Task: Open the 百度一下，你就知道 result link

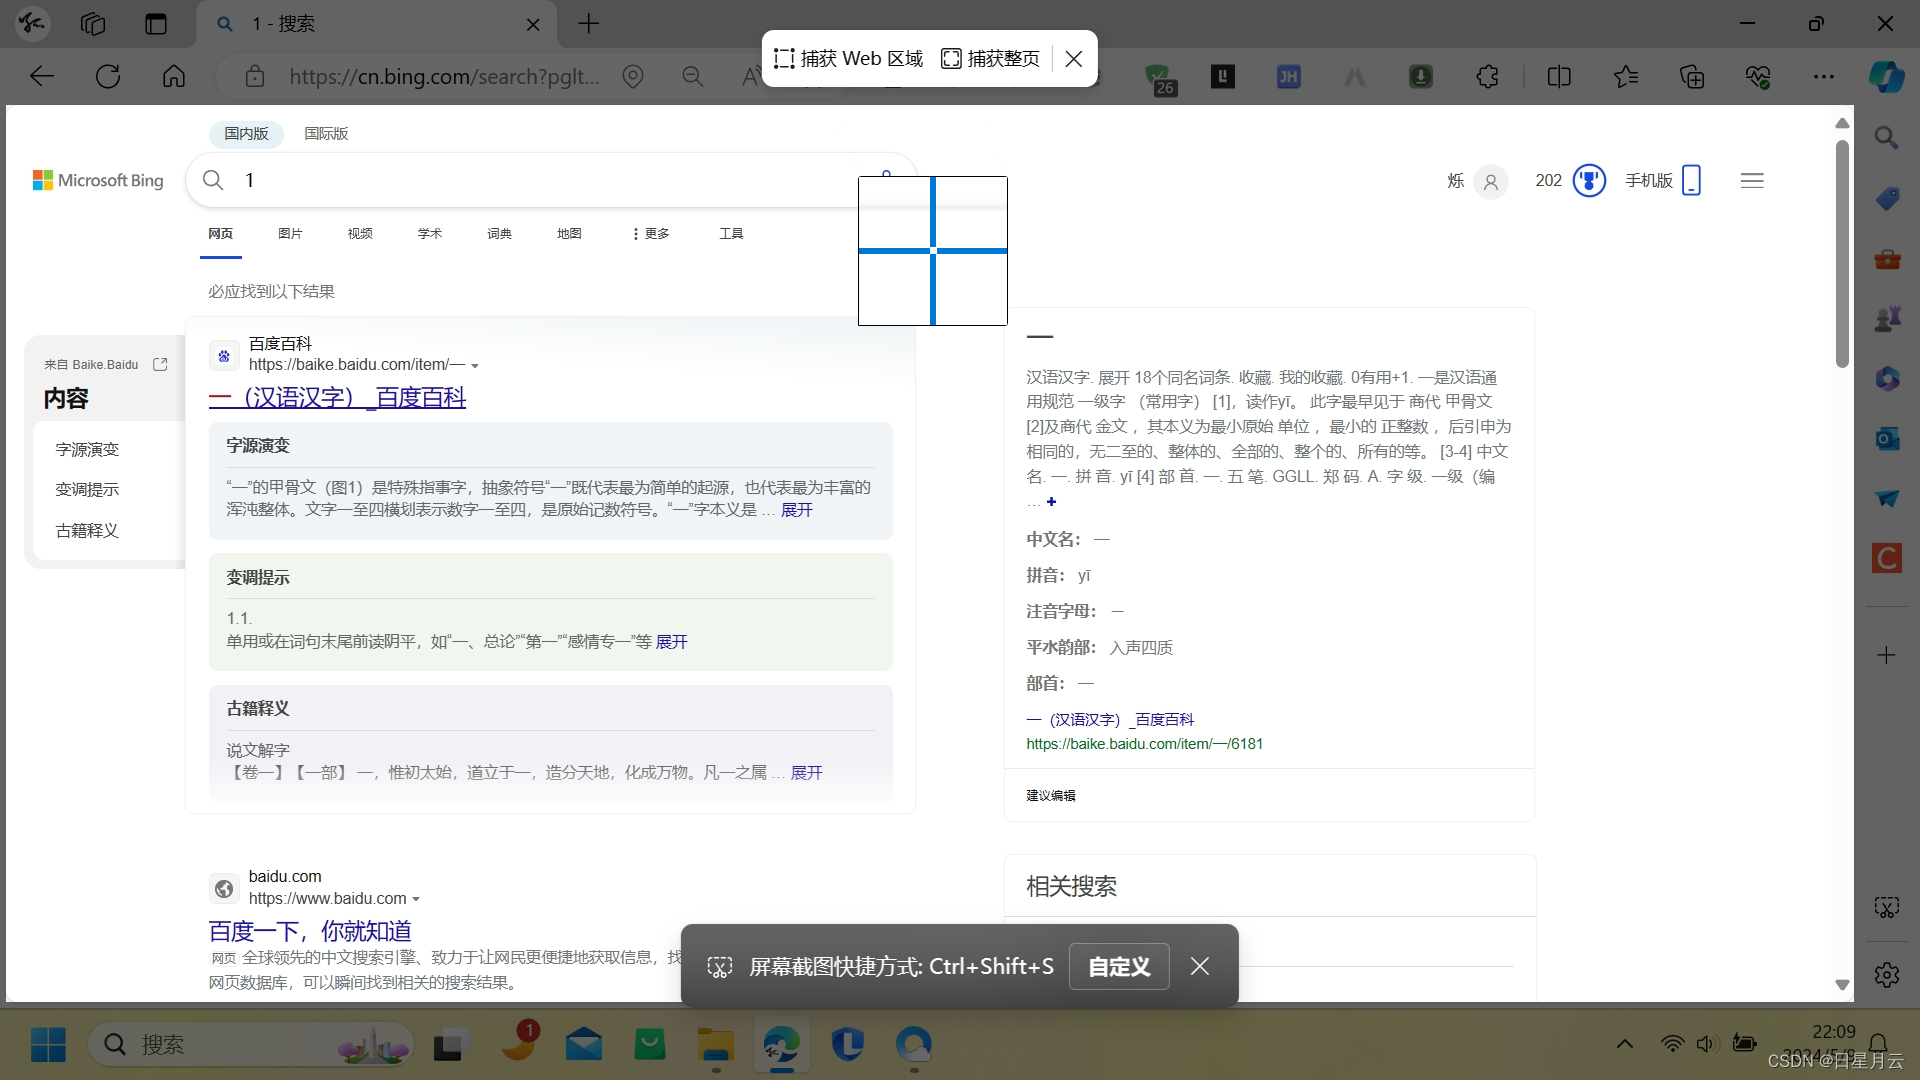Action: click(x=310, y=931)
